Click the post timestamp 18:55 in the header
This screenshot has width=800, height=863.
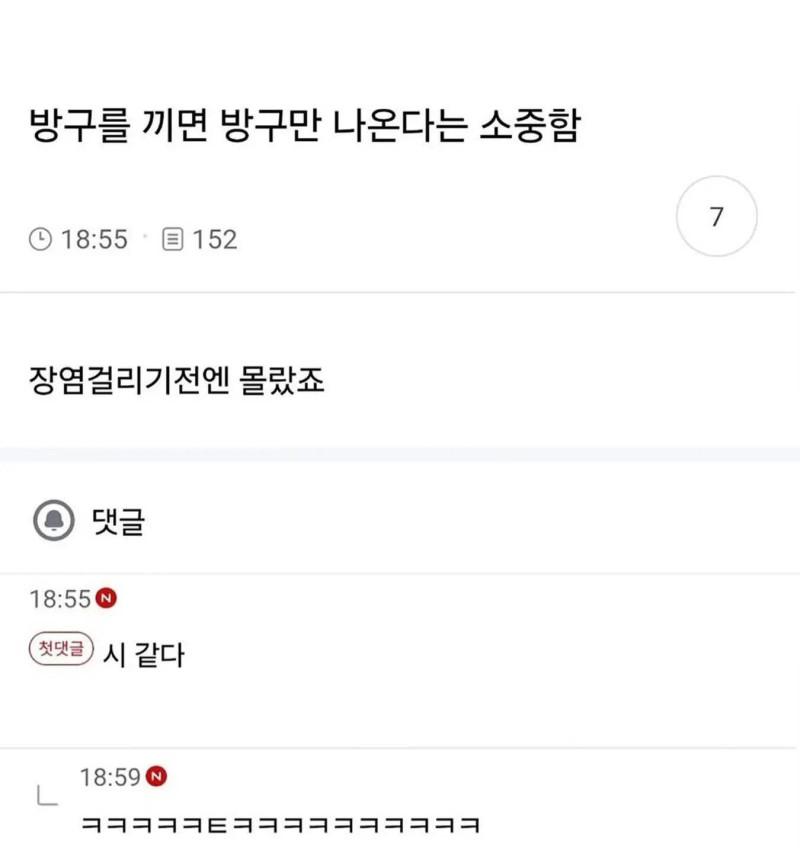click(x=94, y=240)
